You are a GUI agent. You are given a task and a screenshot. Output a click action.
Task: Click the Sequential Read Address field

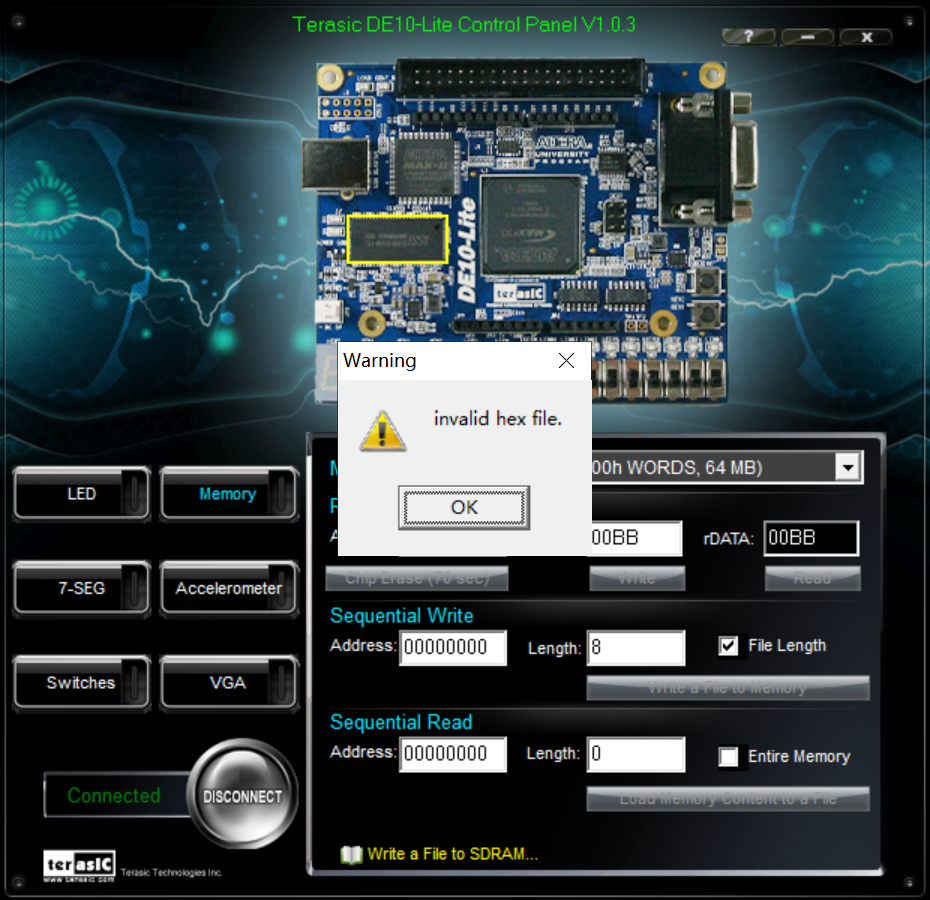coord(453,754)
